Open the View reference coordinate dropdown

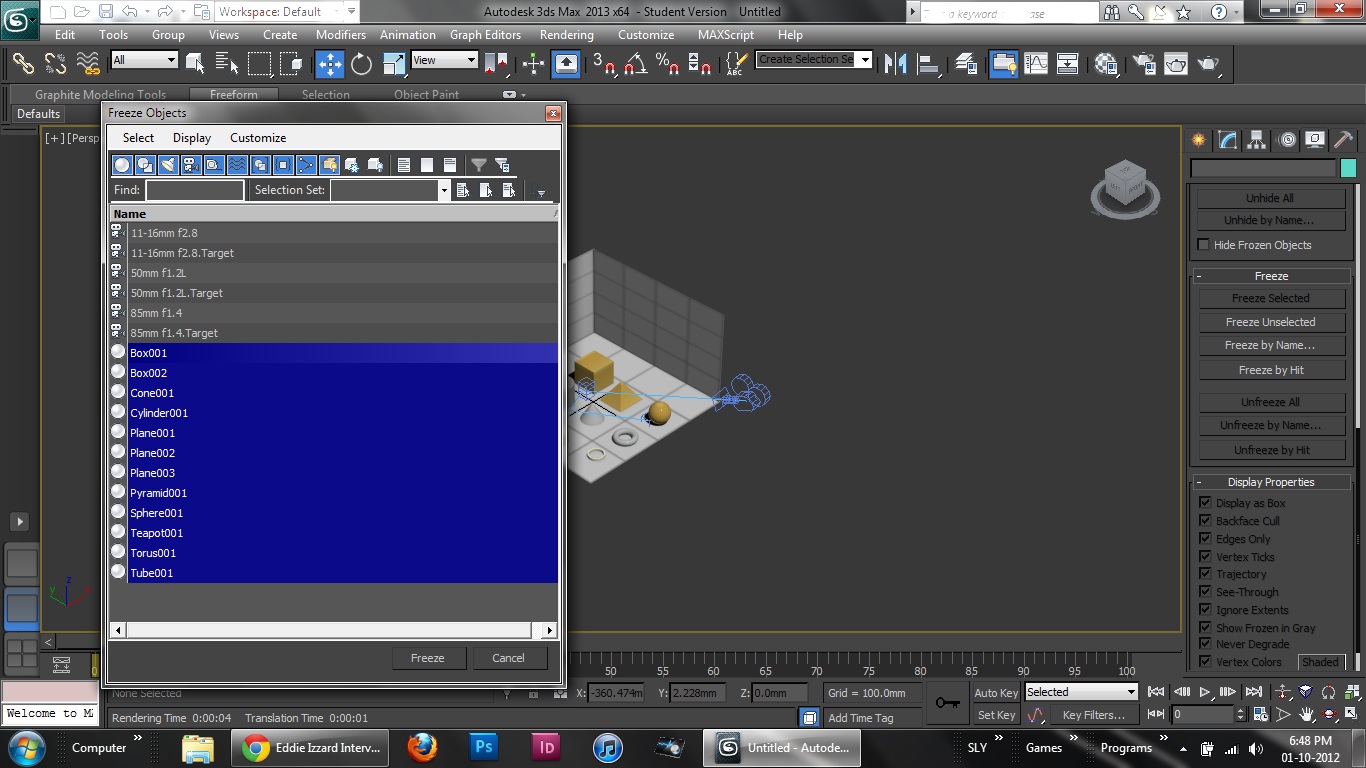coord(444,60)
